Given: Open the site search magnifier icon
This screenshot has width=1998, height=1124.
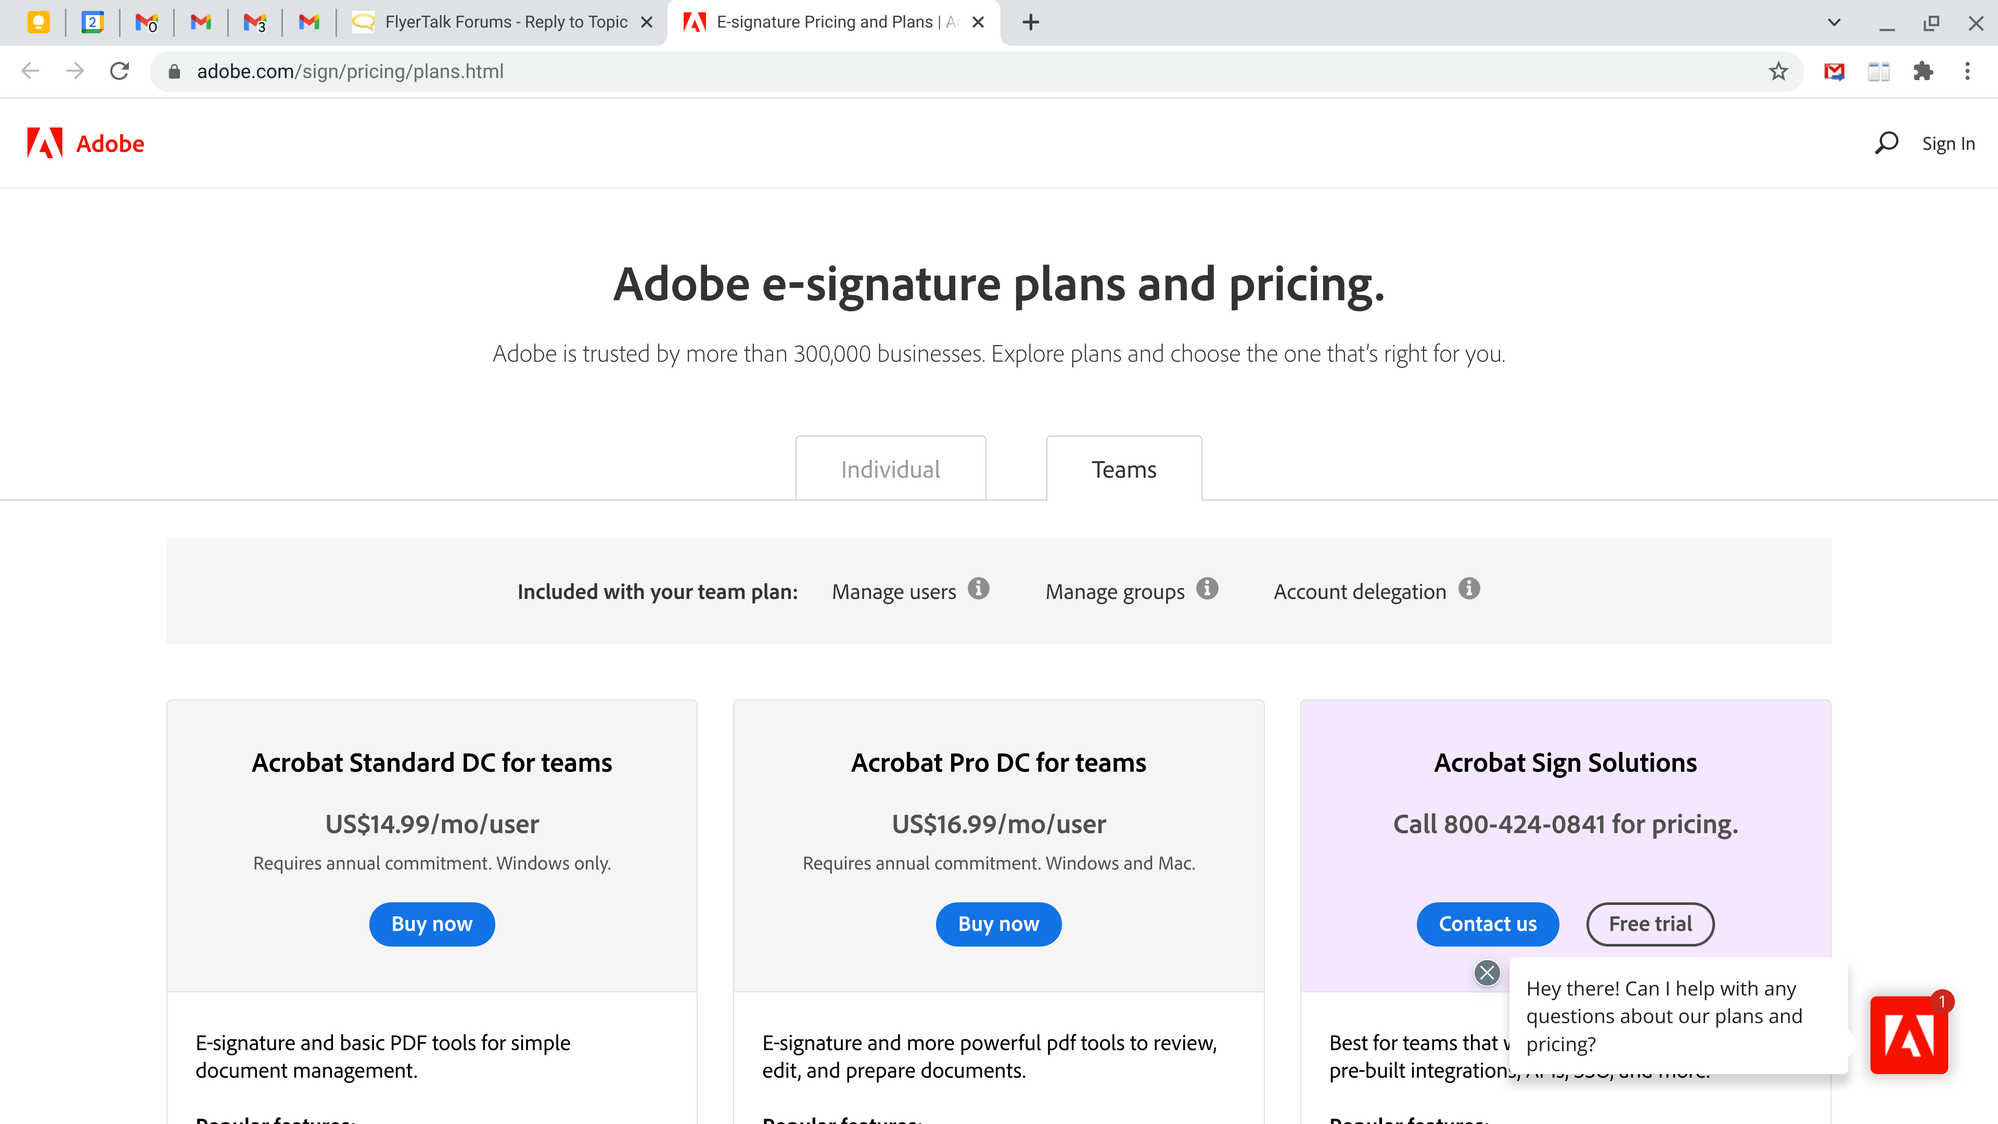Looking at the screenshot, I should (1886, 143).
